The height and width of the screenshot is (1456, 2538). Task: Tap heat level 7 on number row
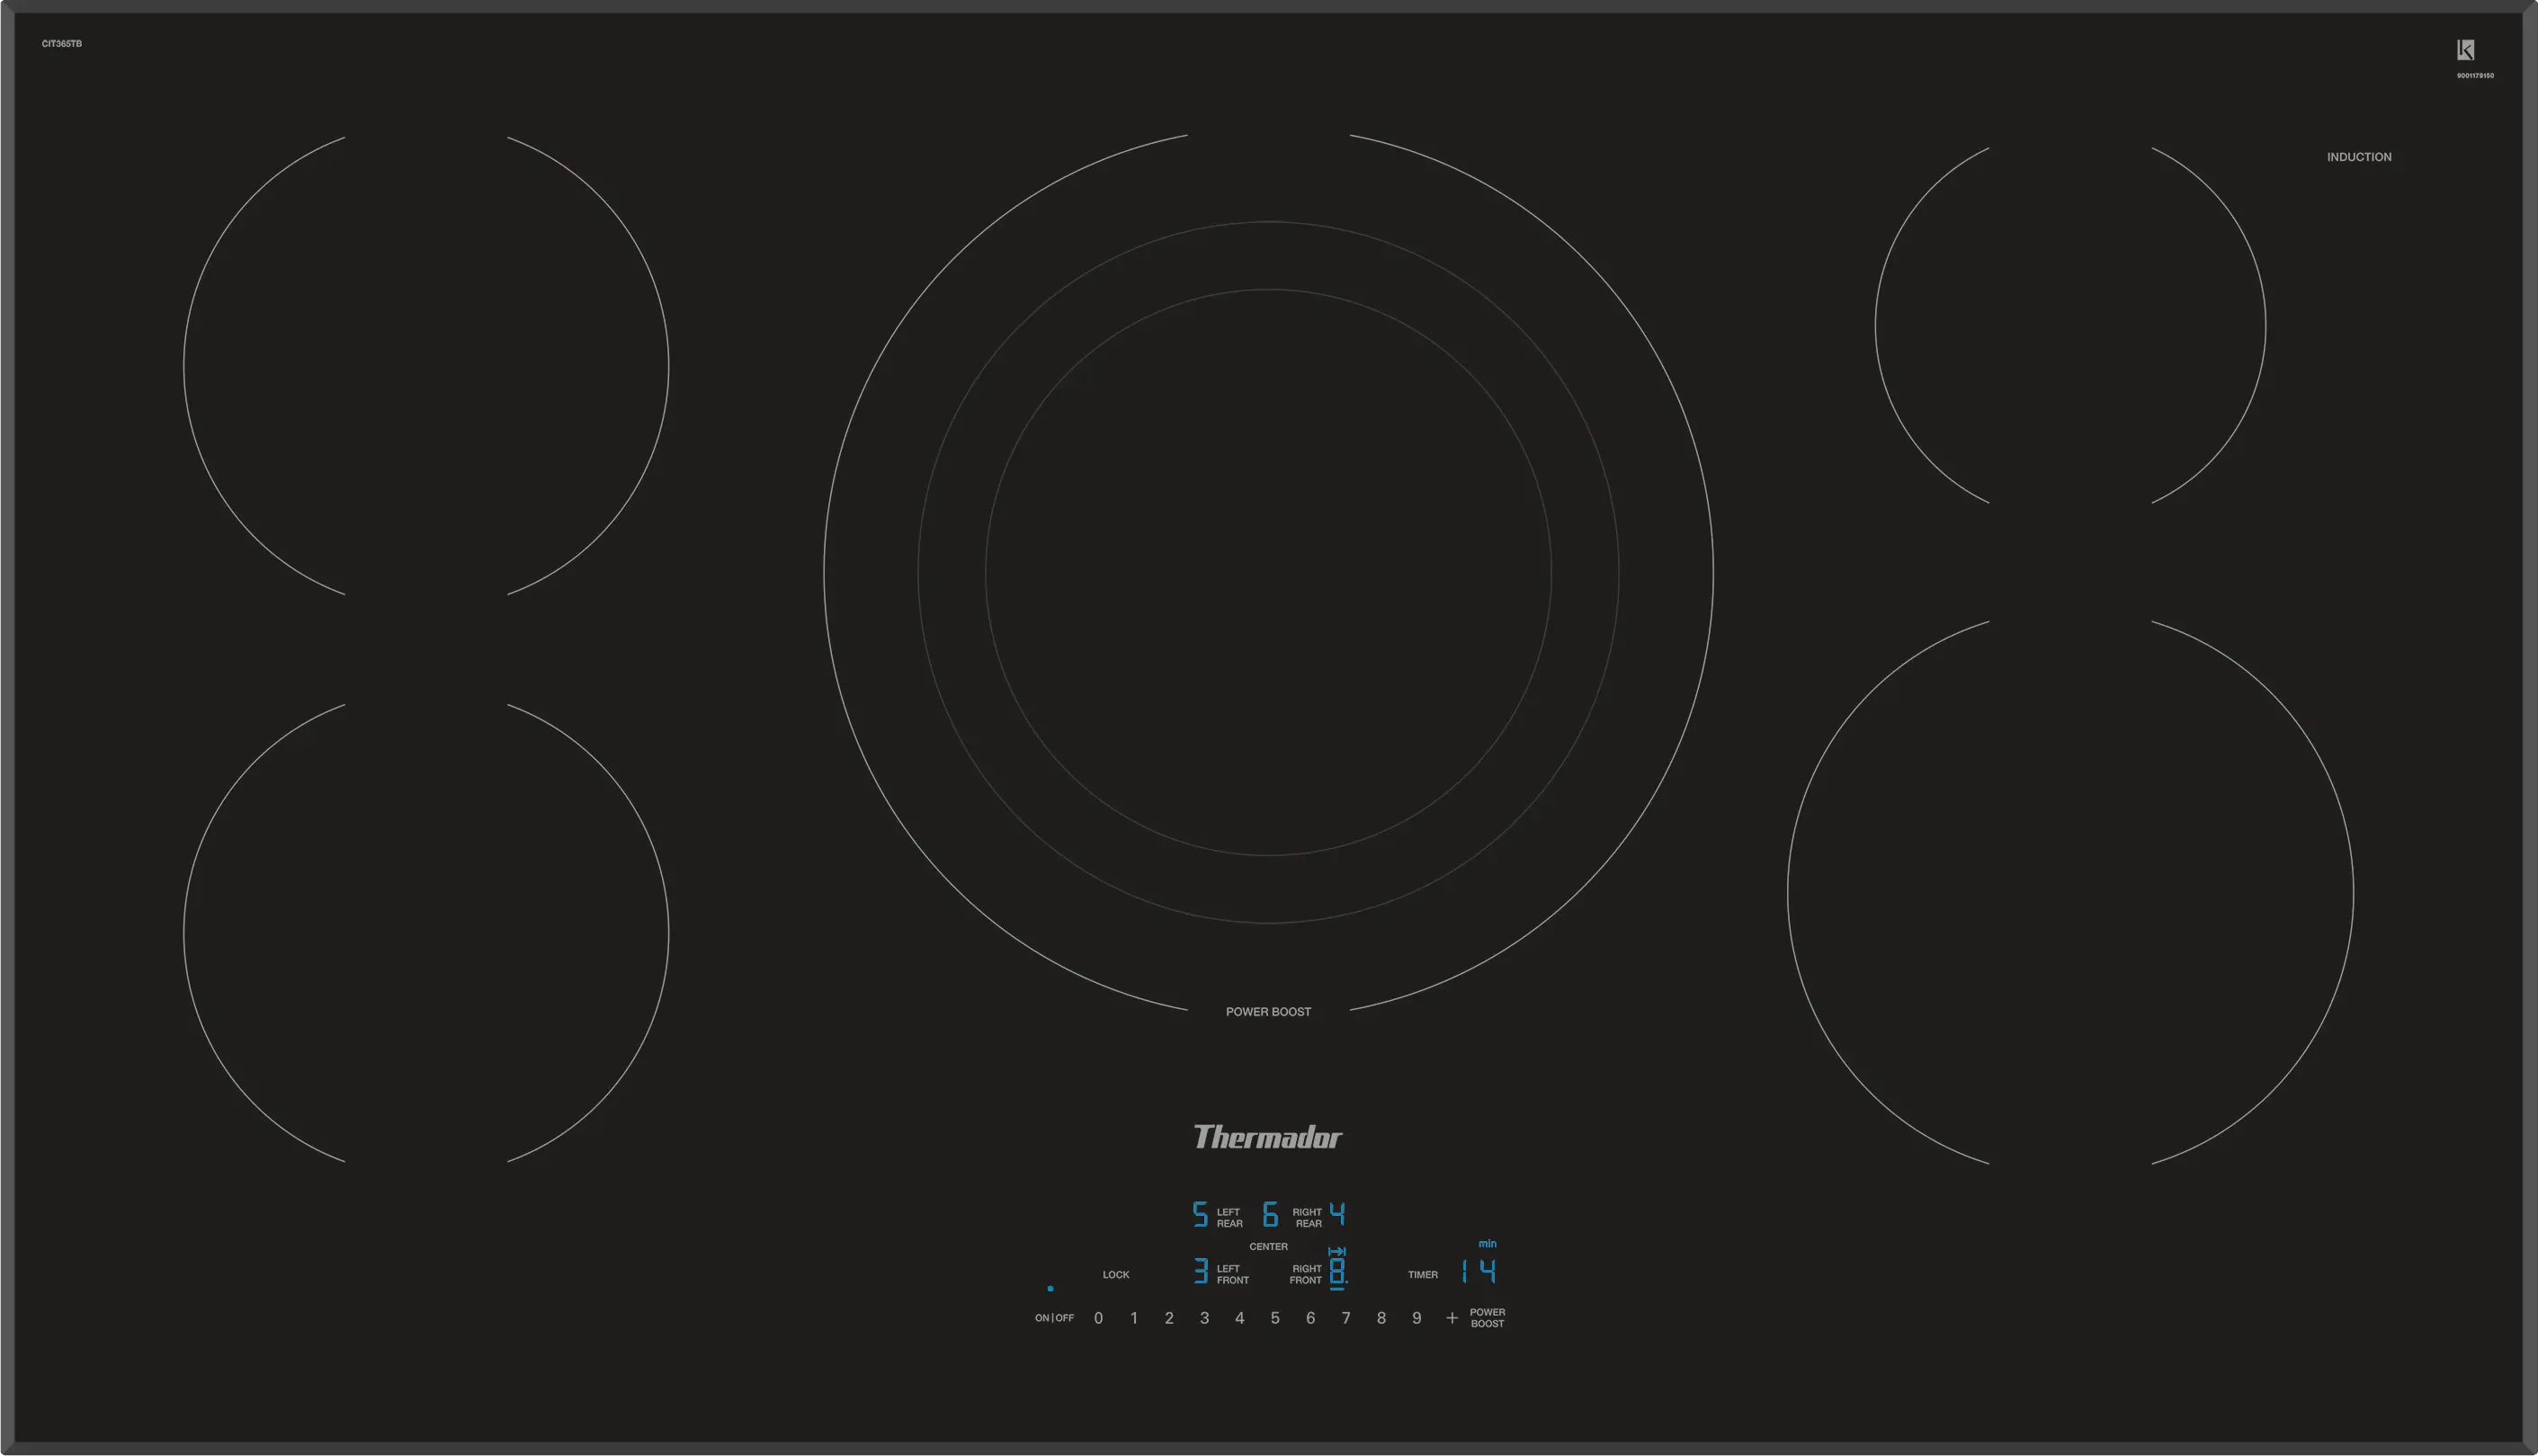(x=1346, y=1318)
